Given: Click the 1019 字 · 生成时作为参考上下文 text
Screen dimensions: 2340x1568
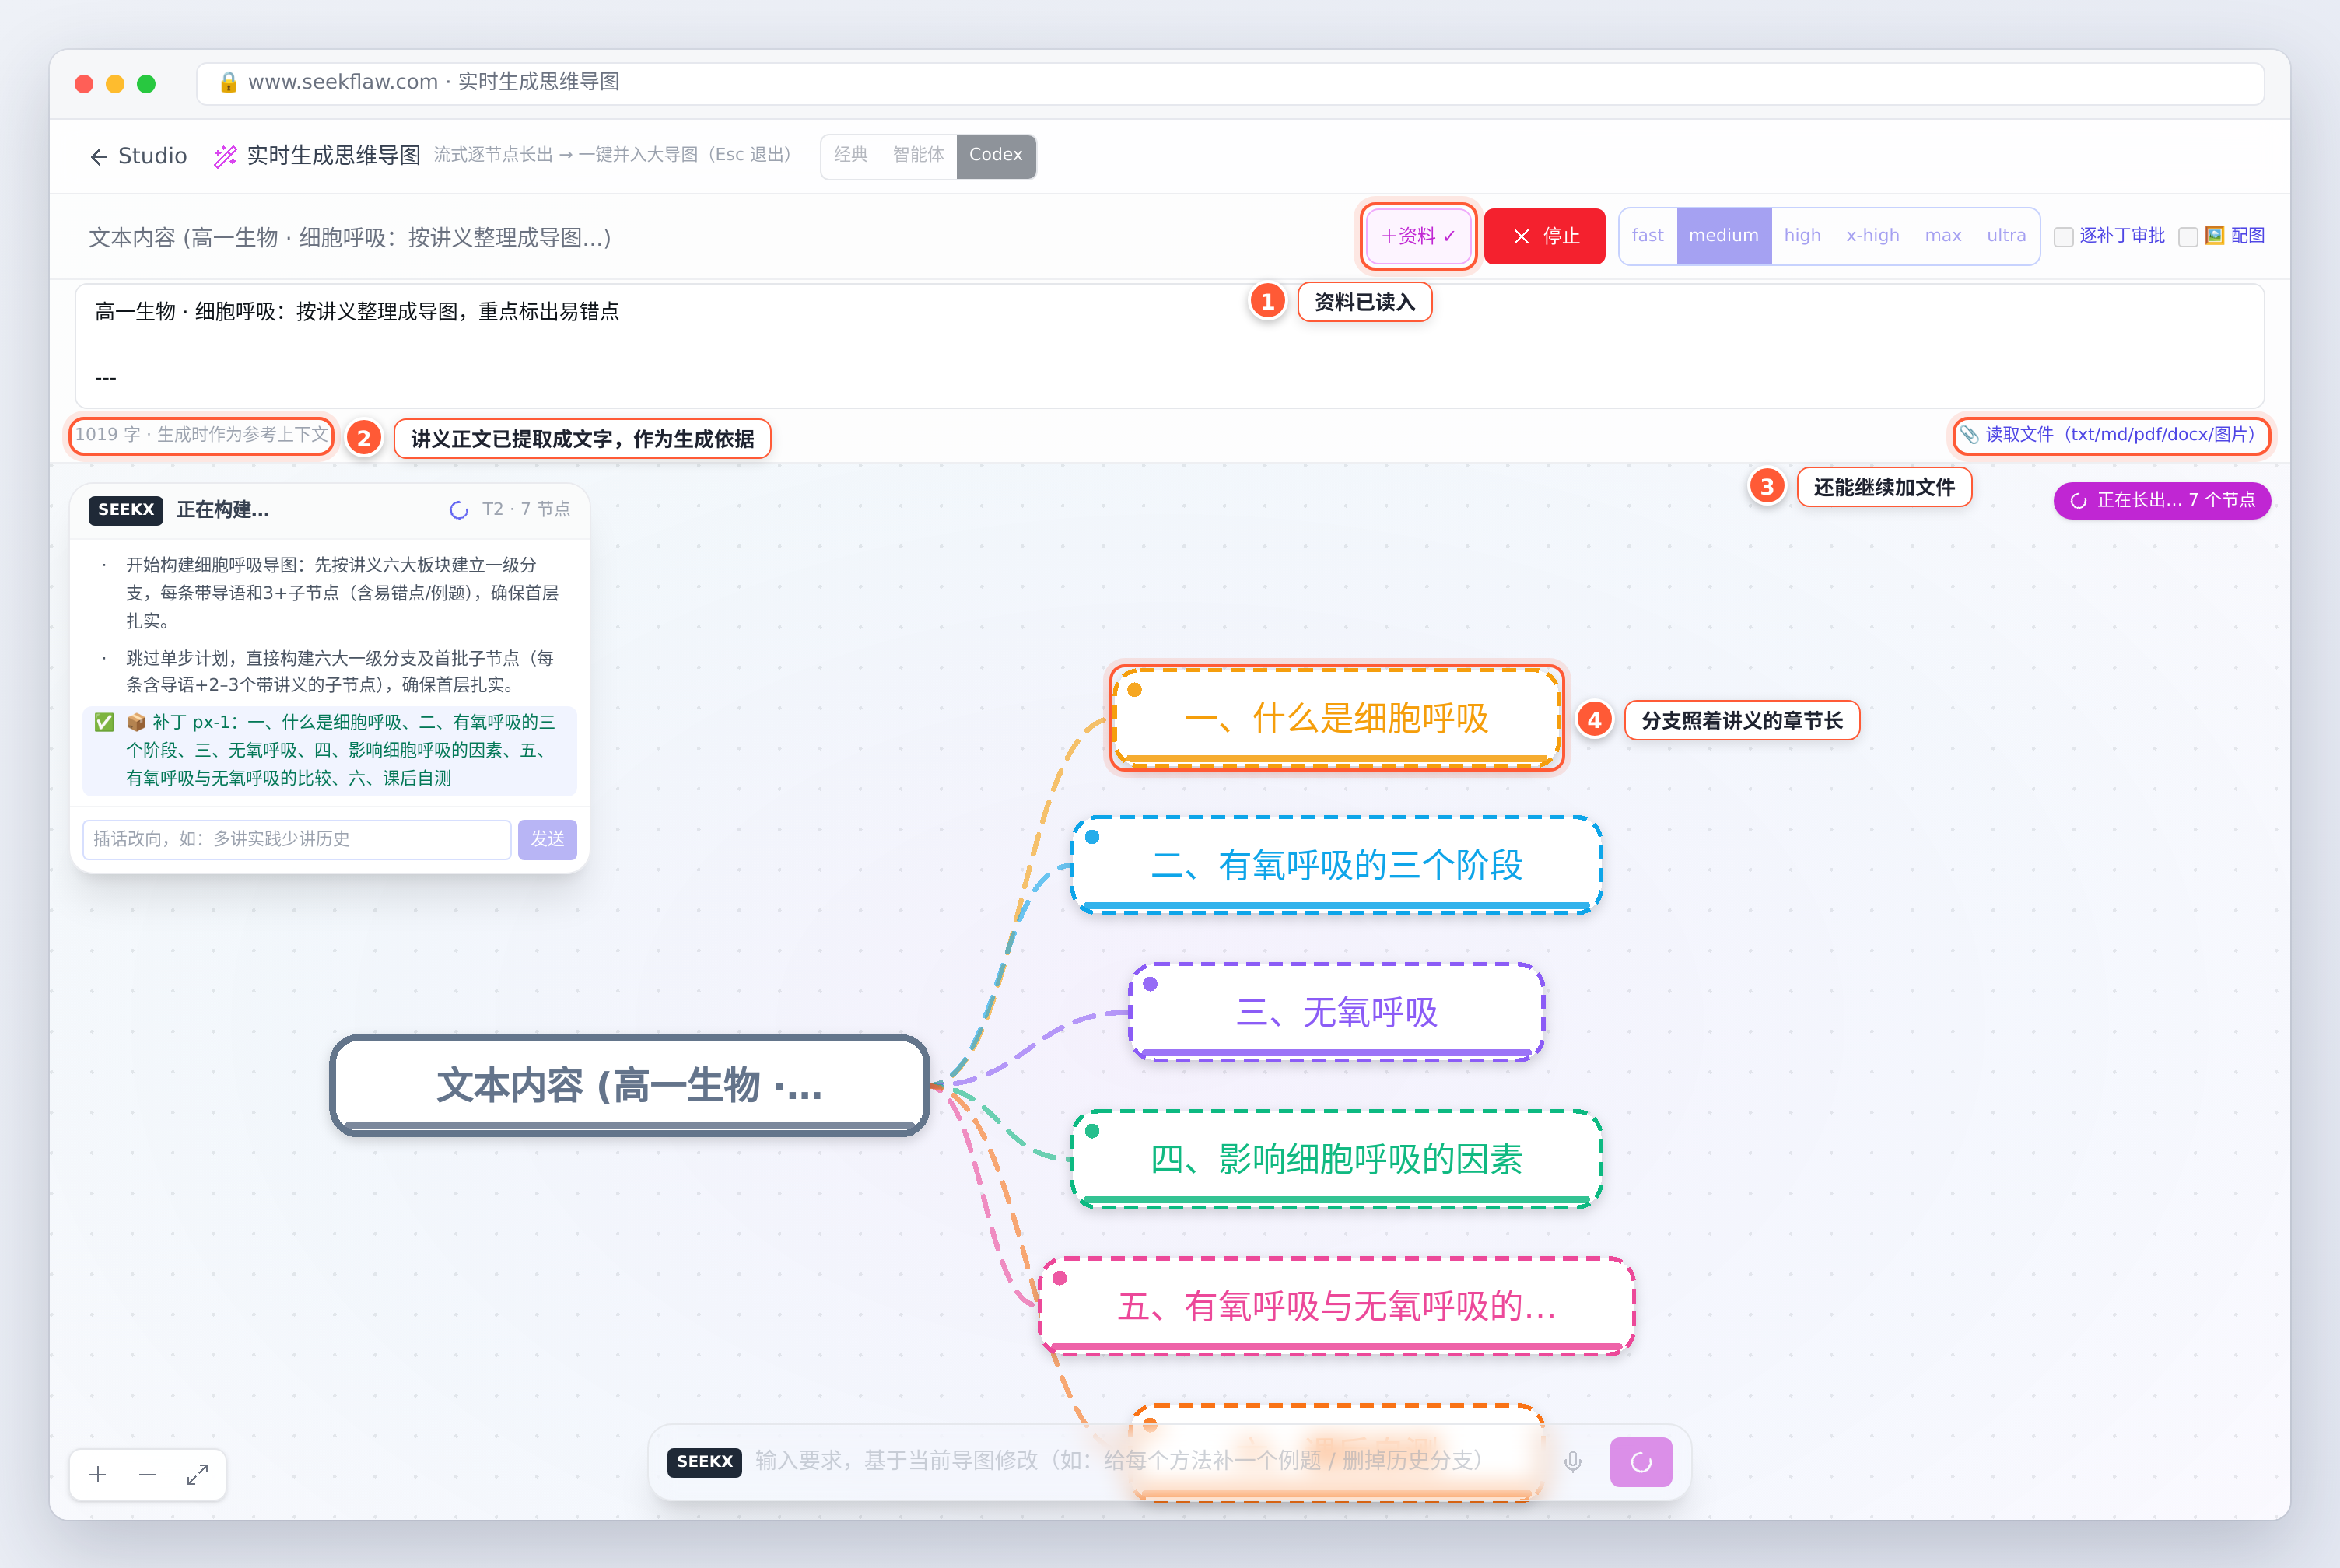Looking at the screenshot, I should pyautogui.click(x=201, y=435).
